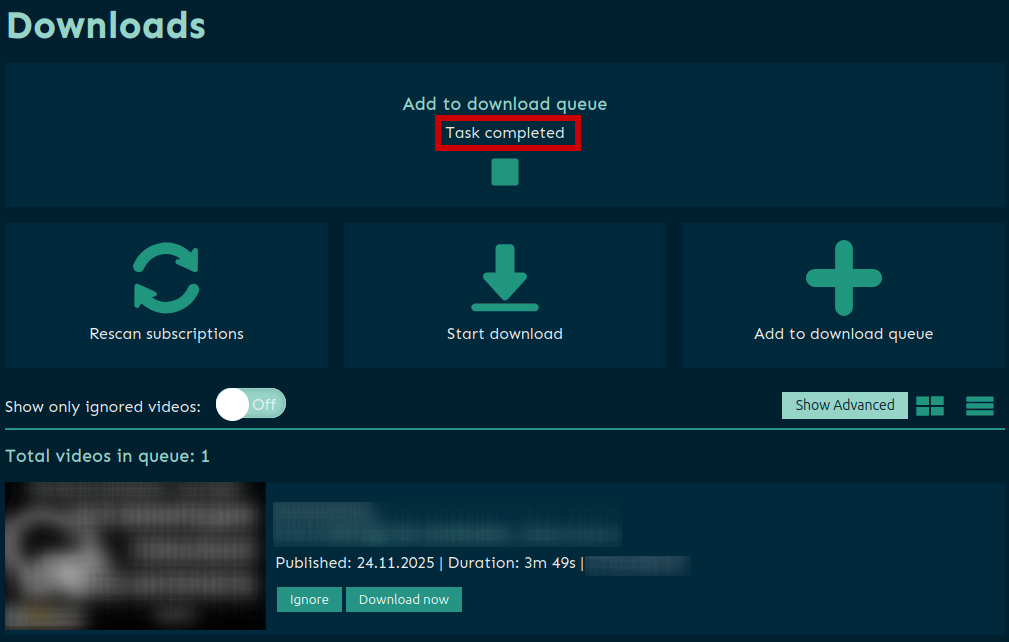Click the Published date and duration text
Viewport: 1009px width, 642px height.
(x=425, y=563)
